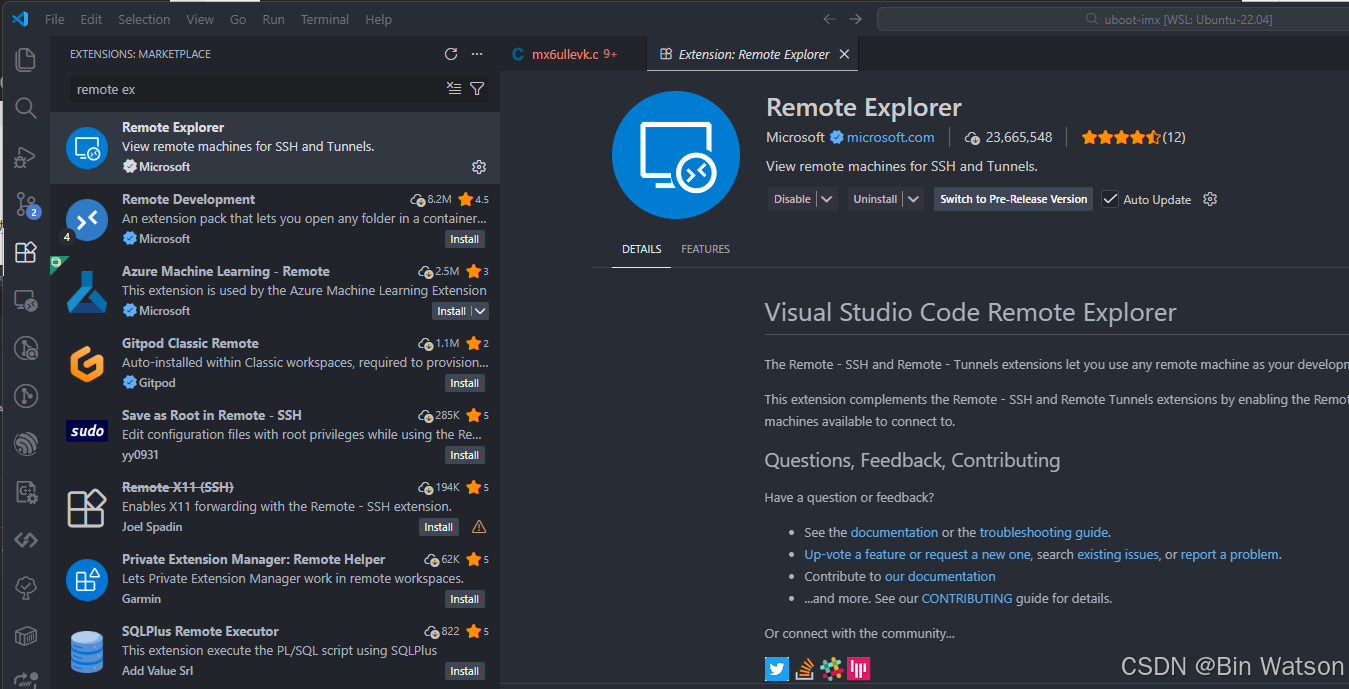Open the microsoft.com publisher link
This screenshot has height=689, width=1349.
click(x=891, y=137)
